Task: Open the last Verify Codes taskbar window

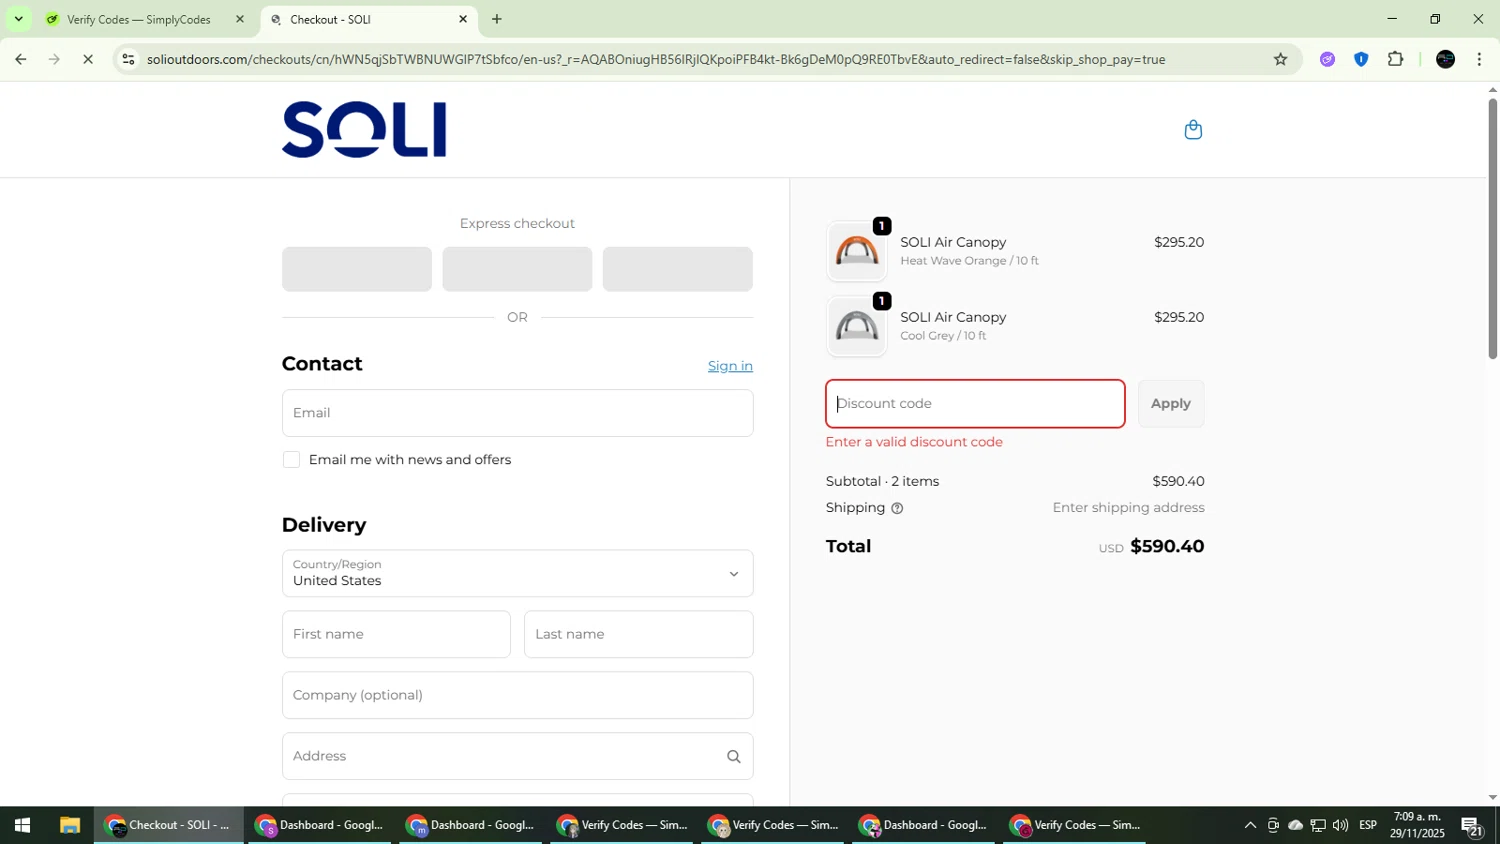Action: click(1075, 825)
